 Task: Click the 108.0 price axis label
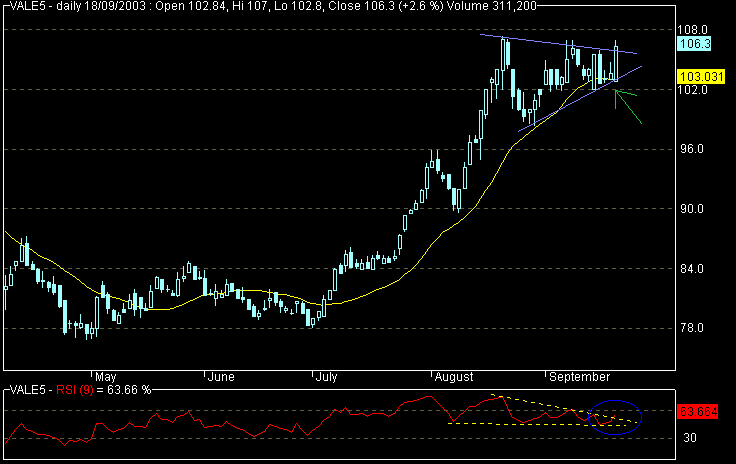692,30
